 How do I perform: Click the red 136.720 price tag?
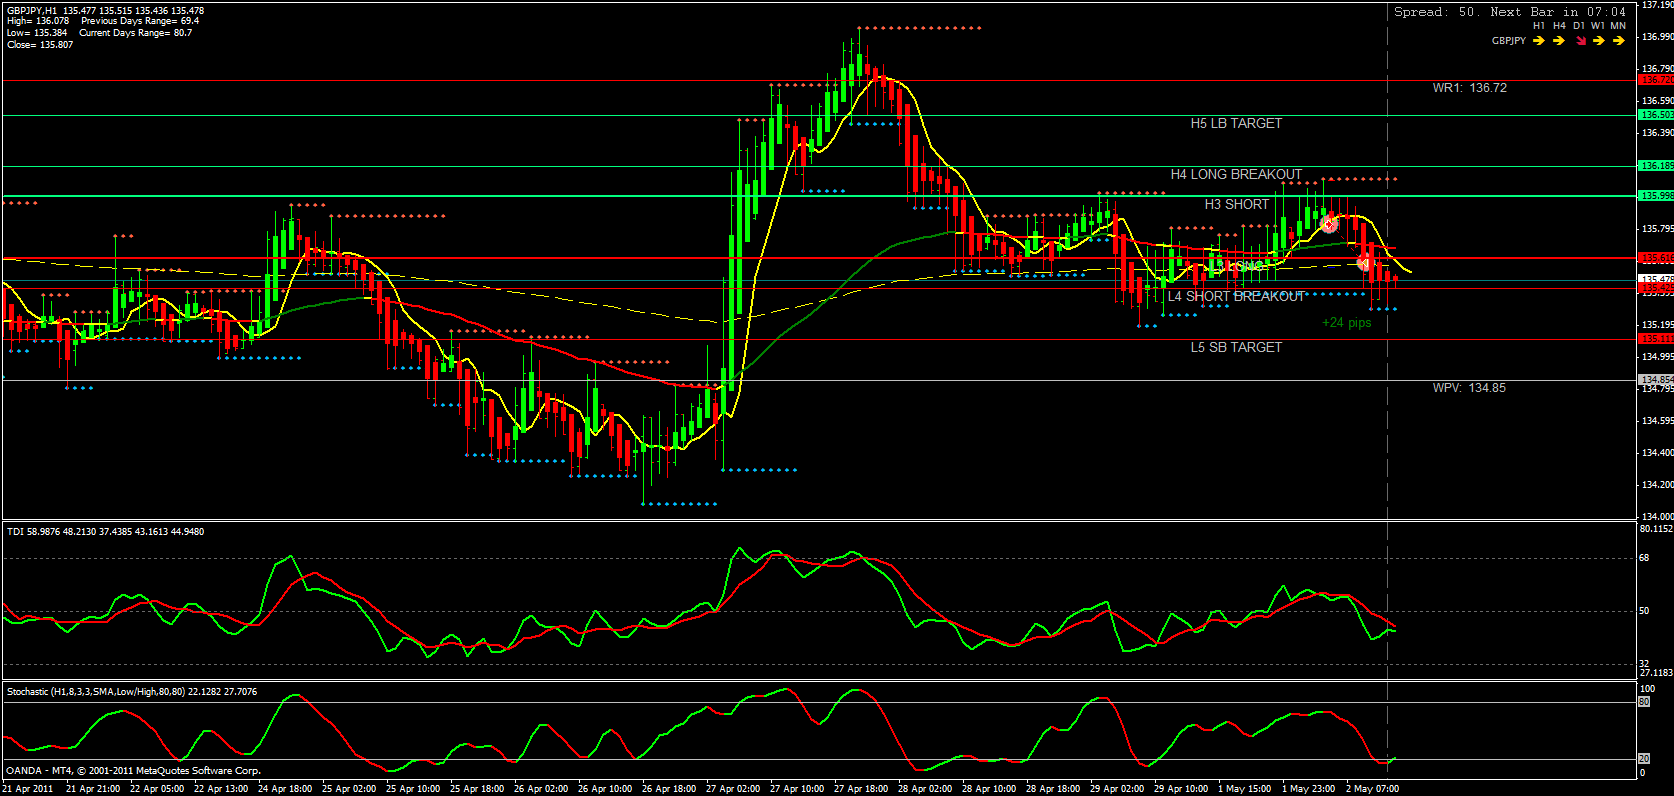(x=1656, y=79)
